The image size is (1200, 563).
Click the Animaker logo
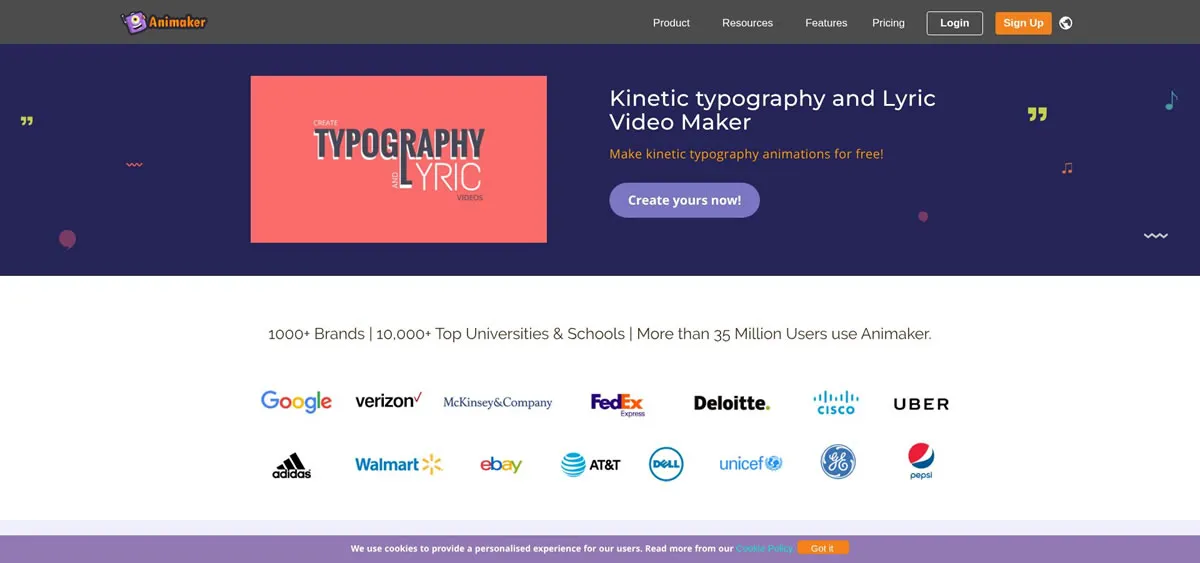(x=163, y=21)
